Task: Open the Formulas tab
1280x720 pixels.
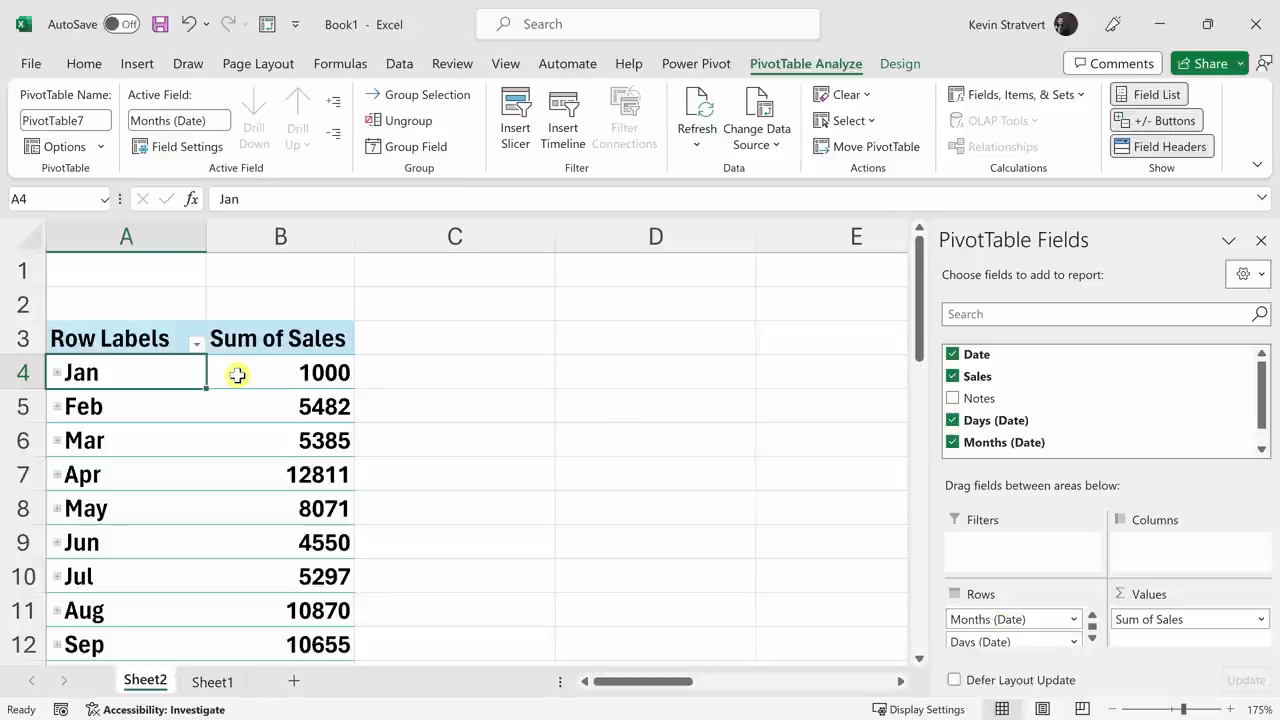Action: click(340, 63)
